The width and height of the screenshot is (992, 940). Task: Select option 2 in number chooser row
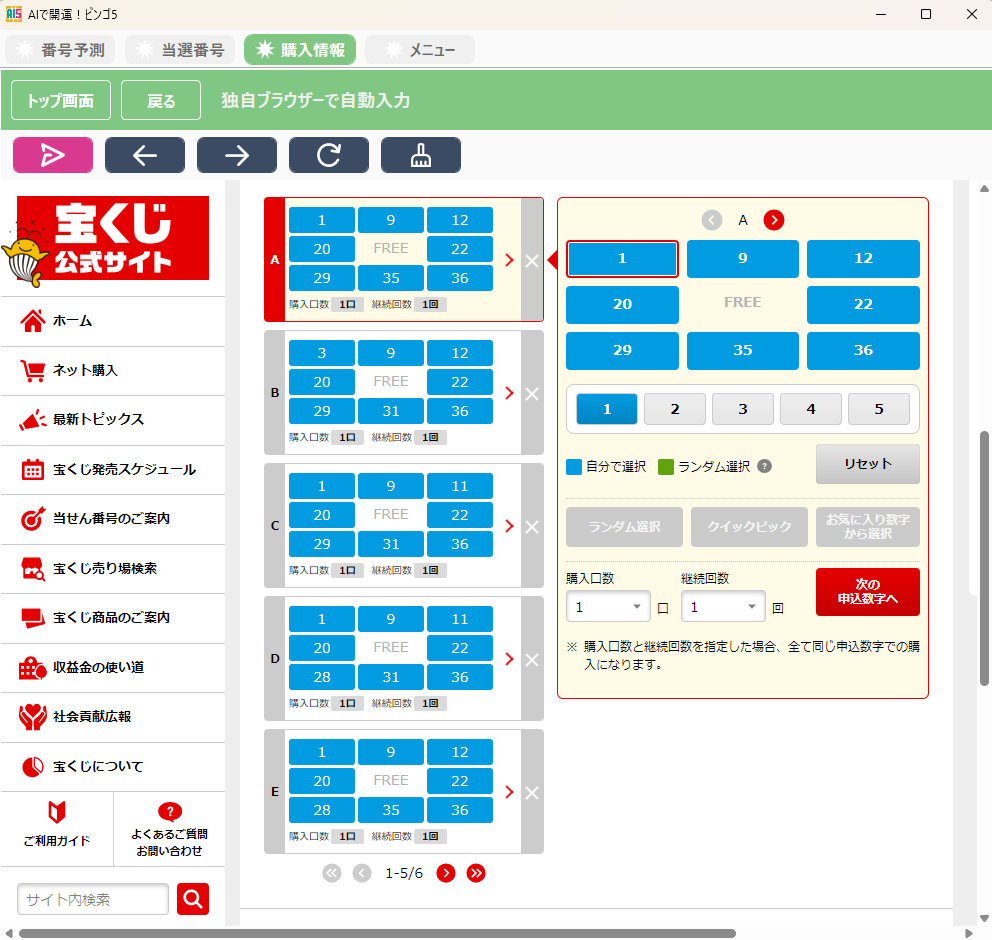pyautogui.click(x=675, y=409)
